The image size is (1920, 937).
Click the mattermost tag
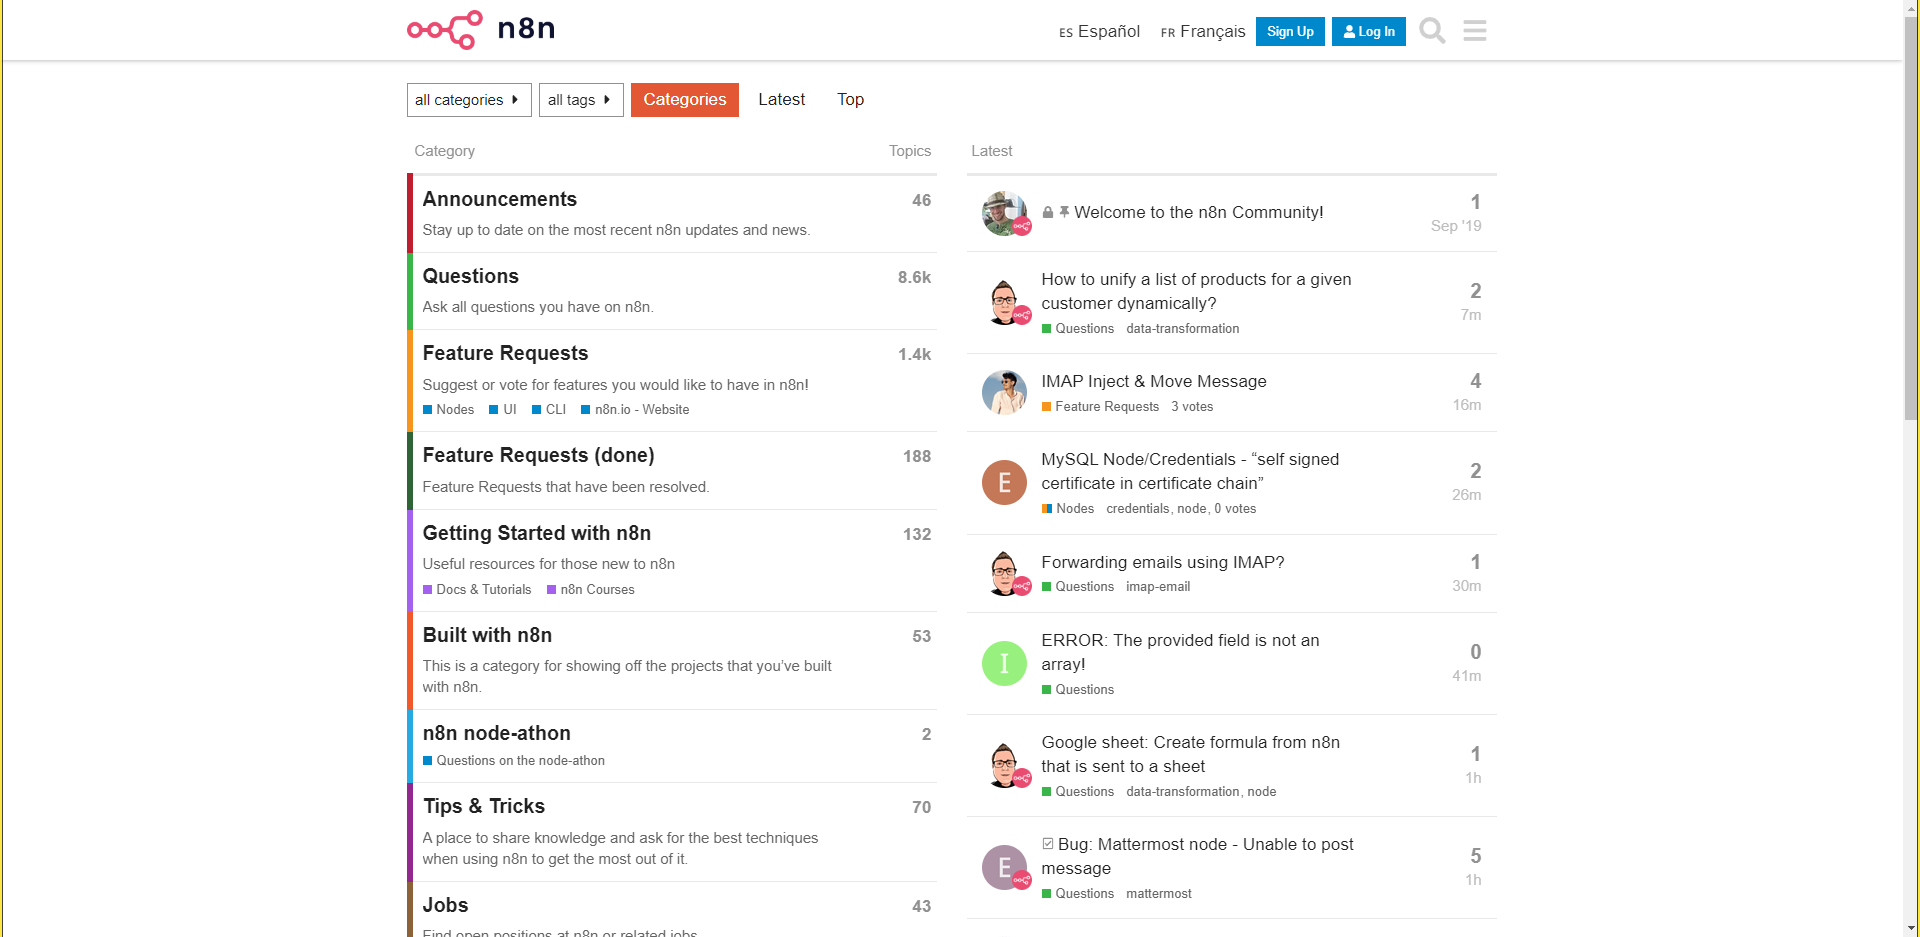pos(1159,894)
